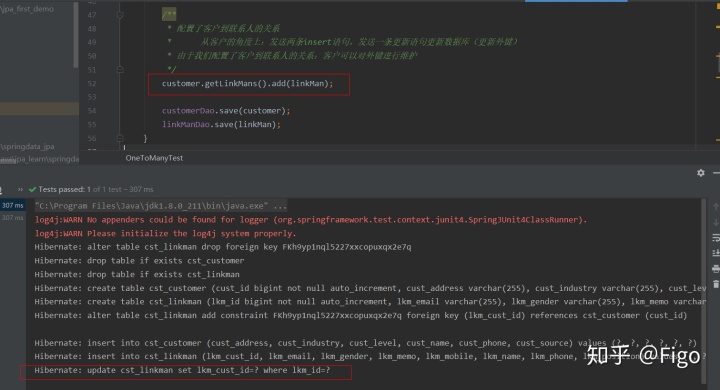Click the method fold end marker on line 56

[120, 138]
